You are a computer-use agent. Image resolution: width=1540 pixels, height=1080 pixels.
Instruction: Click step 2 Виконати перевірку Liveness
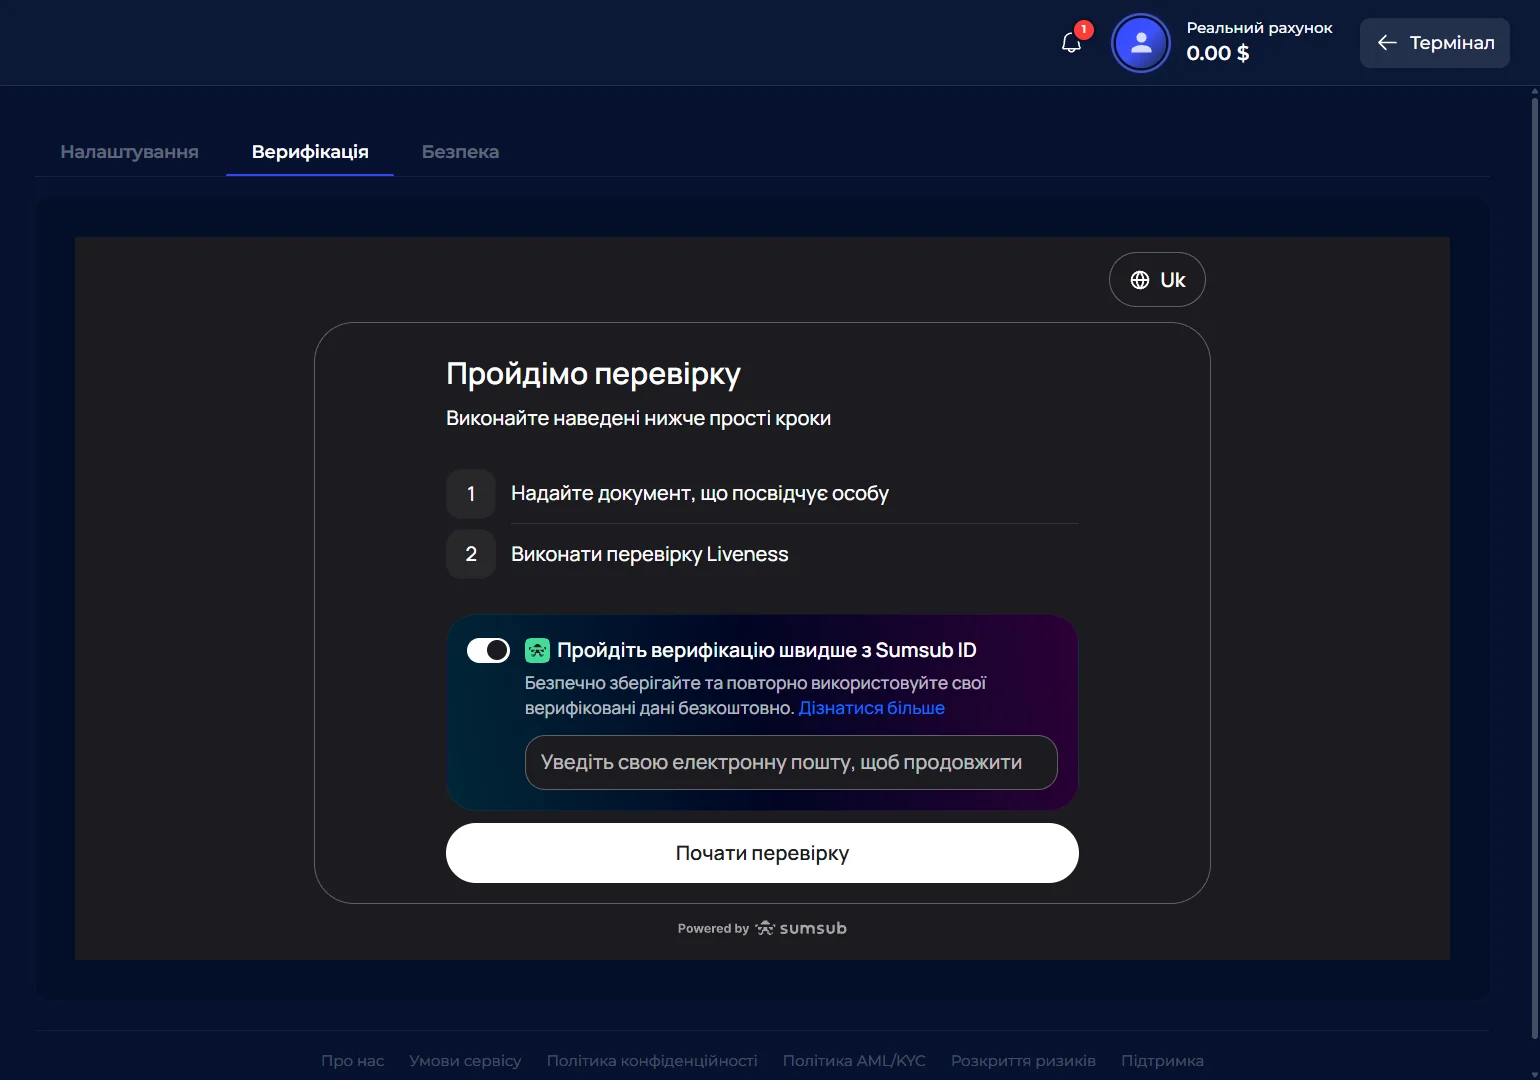click(649, 554)
